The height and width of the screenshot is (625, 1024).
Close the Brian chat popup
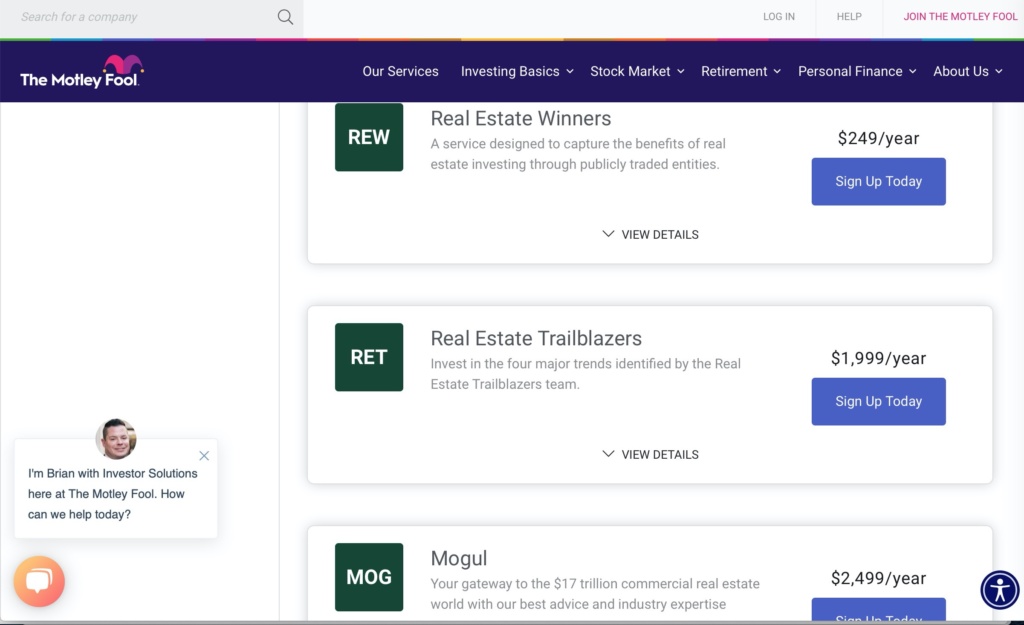click(204, 456)
